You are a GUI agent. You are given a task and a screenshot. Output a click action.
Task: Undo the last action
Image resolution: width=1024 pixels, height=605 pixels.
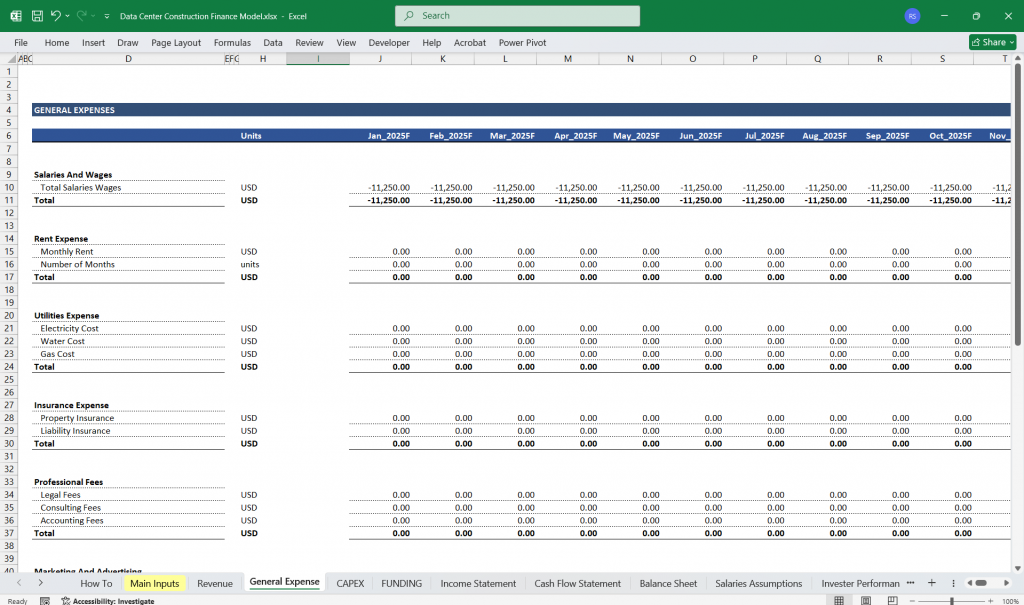click(x=56, y=15)
